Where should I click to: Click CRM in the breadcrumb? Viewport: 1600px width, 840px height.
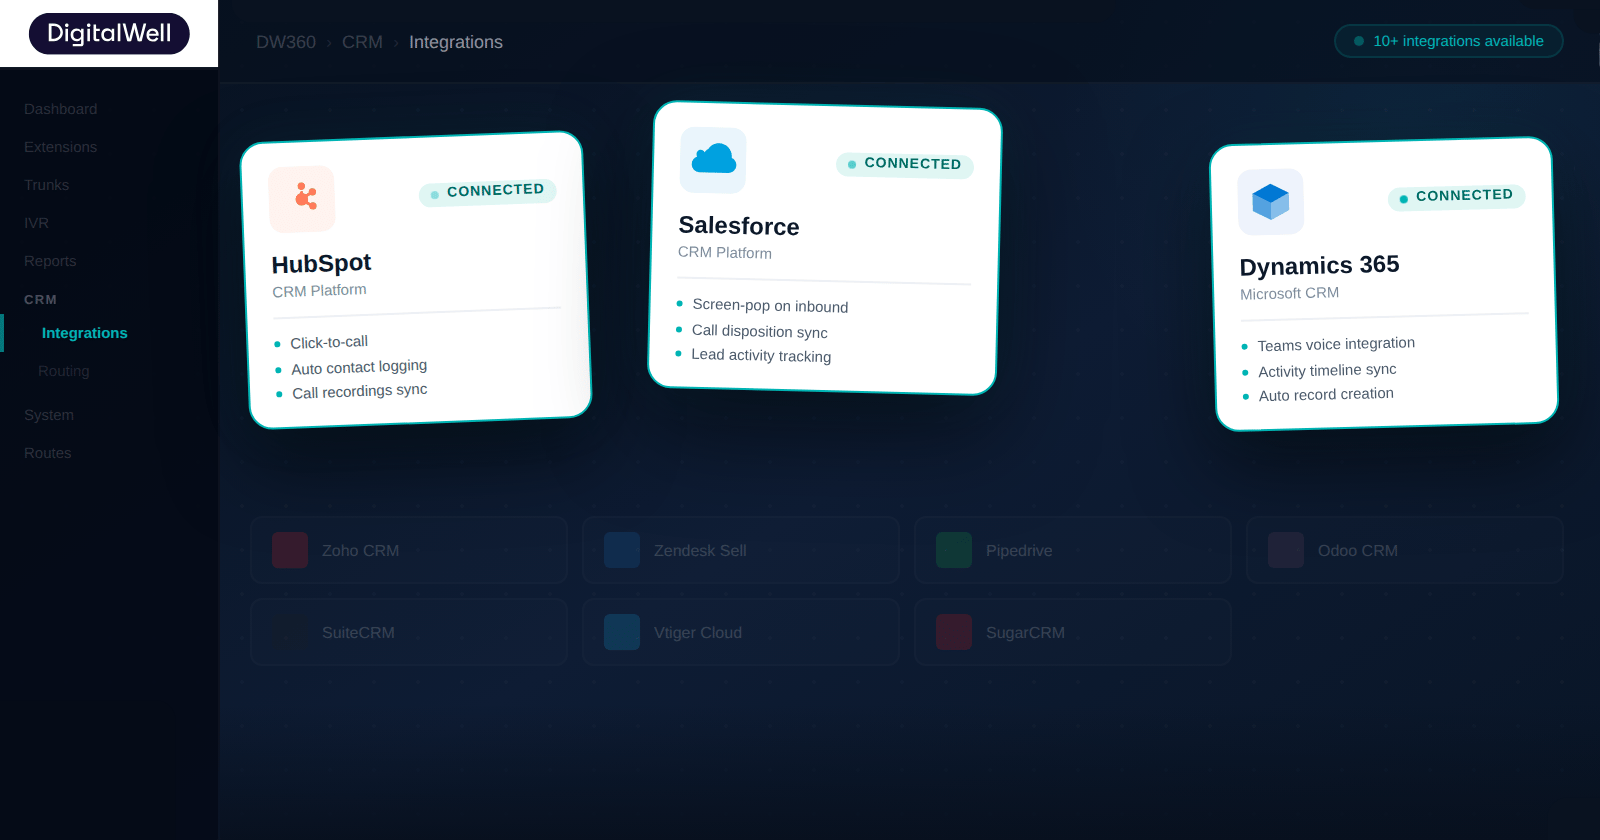click(362, 42)
